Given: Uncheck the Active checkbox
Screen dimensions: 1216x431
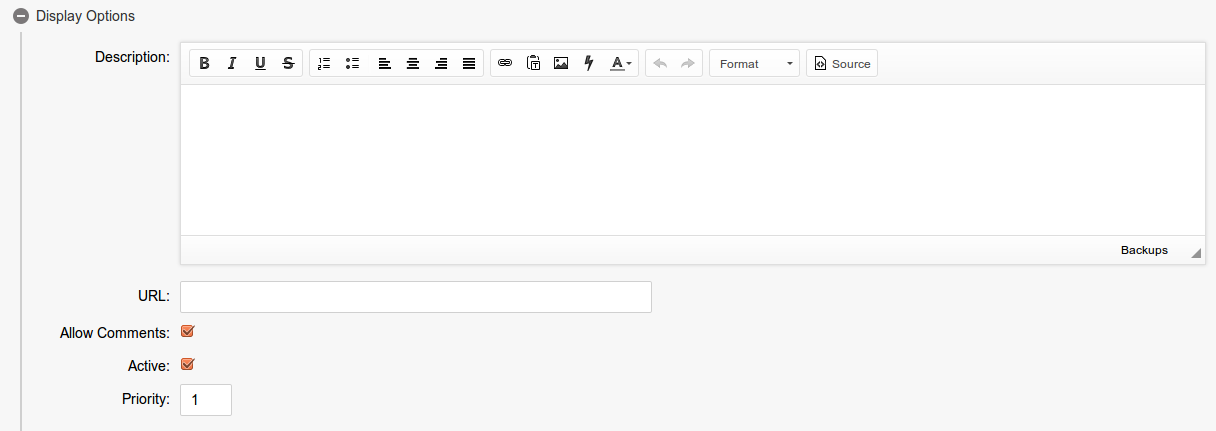Looking at the screenshot, I should (x=187, y=365).
